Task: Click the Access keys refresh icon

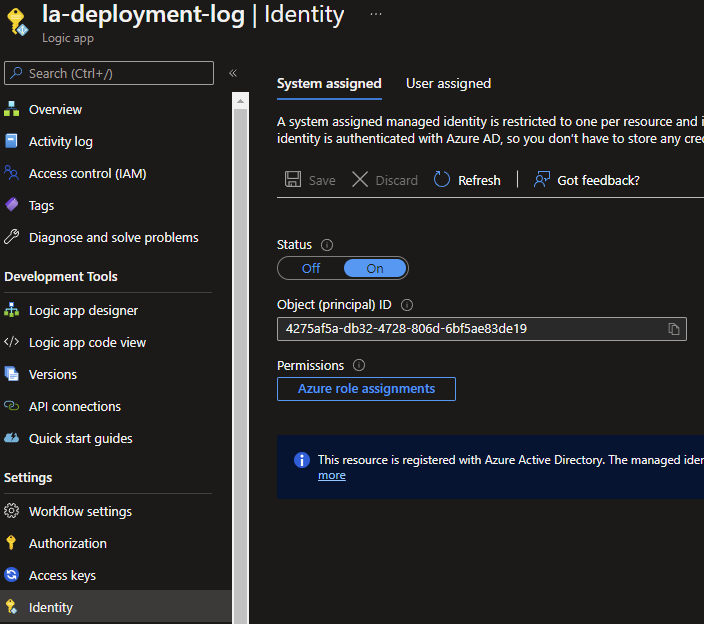Action: coord(11,574)
